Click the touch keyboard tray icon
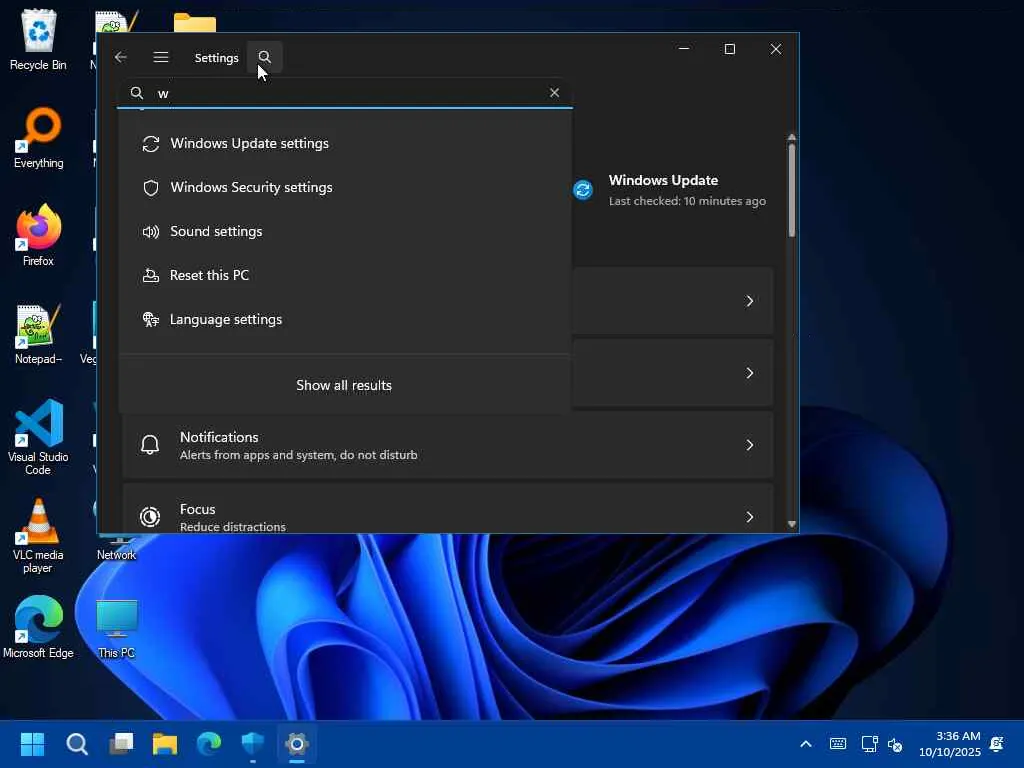 [838, 744]
